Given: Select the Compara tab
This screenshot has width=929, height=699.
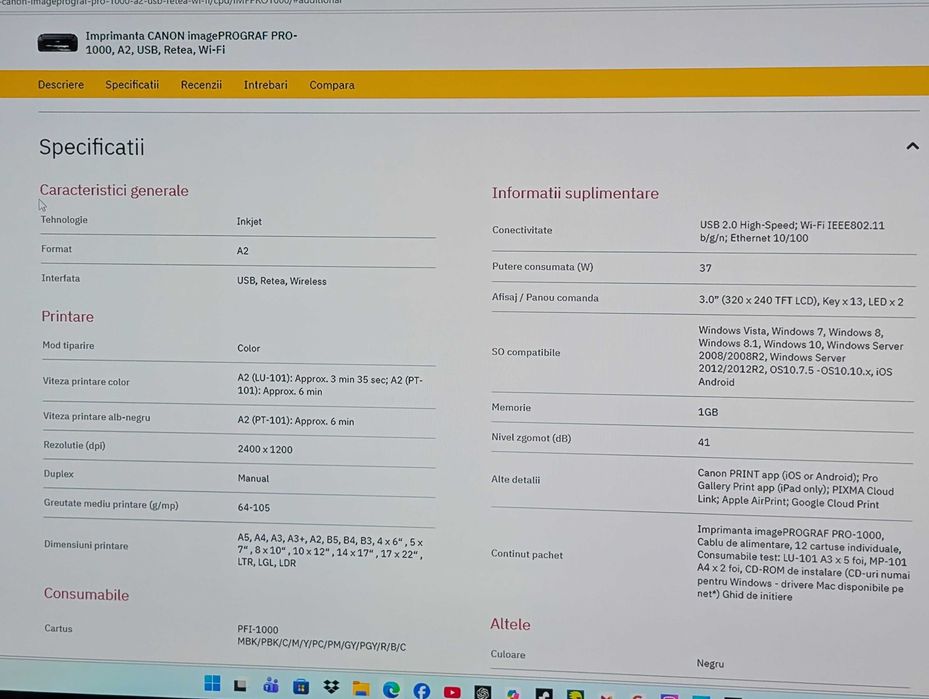Looking at the screenshot, I should click(x=332, y=85).
